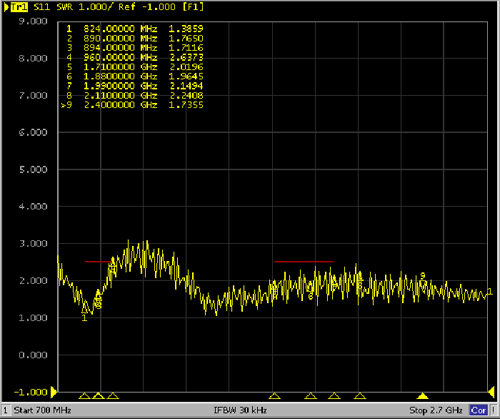Click the right-edge reference position arrow
The height and width of the screenshot is (419, 500).
point(491,392)
